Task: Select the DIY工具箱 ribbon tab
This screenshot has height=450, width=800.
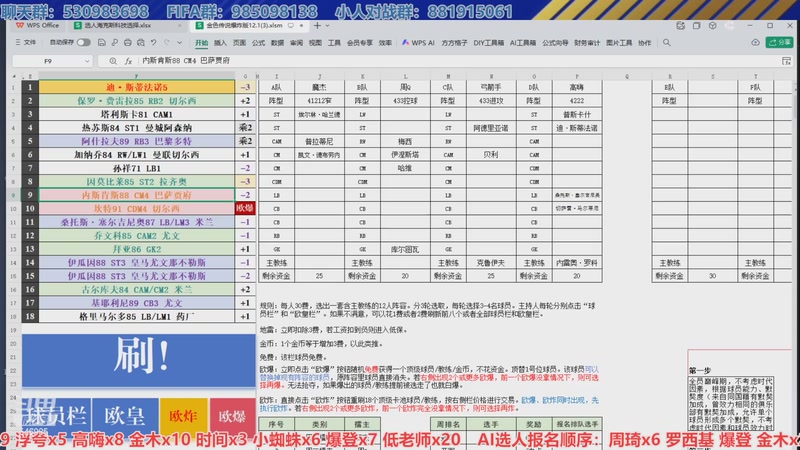Action: [488, 43]
